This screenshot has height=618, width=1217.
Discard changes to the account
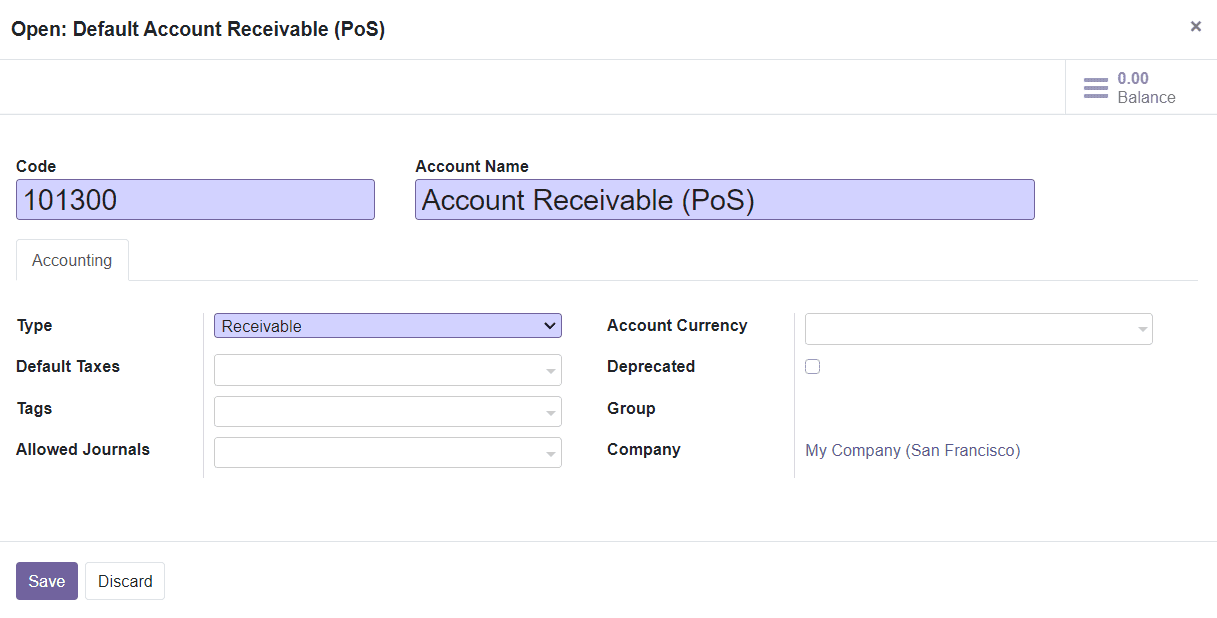tap(124, 581)
